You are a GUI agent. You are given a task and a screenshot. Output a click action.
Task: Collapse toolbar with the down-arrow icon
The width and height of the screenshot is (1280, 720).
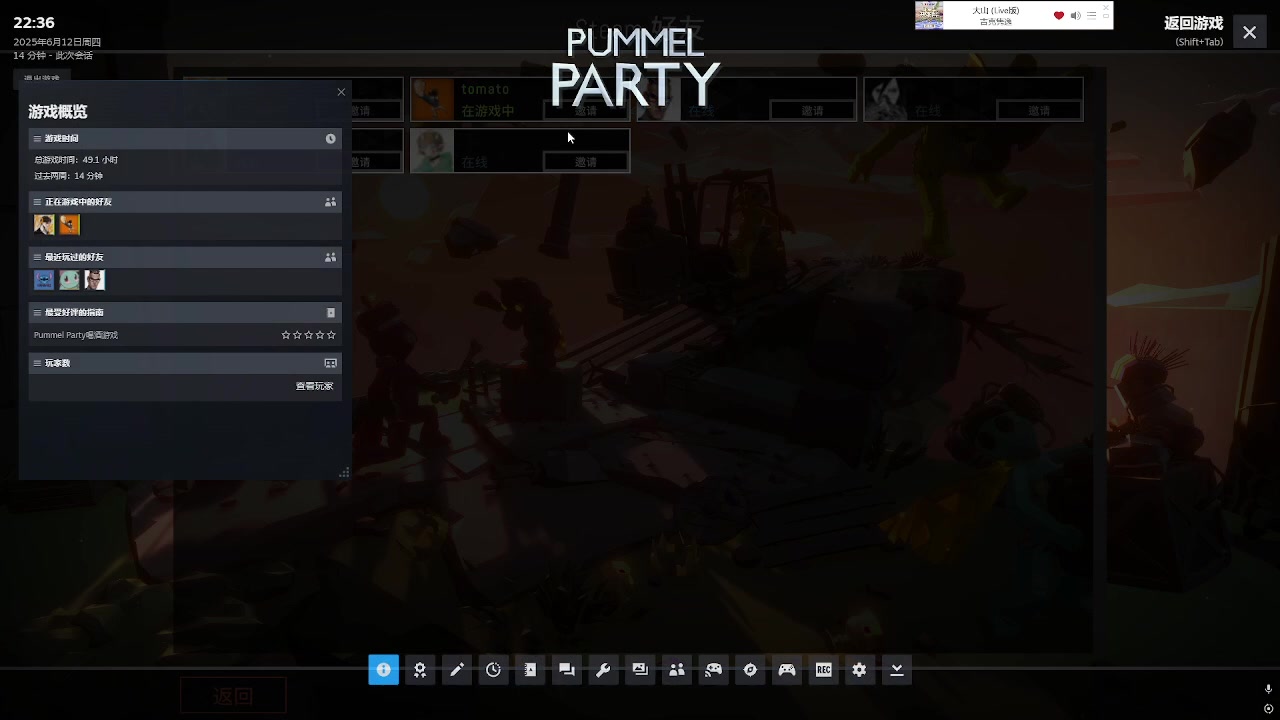coord(897,670)
